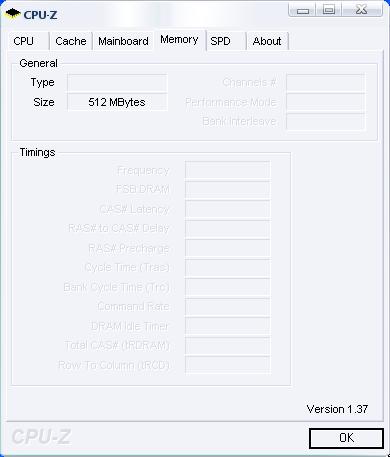
Task: Click the FSB:DRAM value field
Action: pyautogui.click(x=227, y=190)
